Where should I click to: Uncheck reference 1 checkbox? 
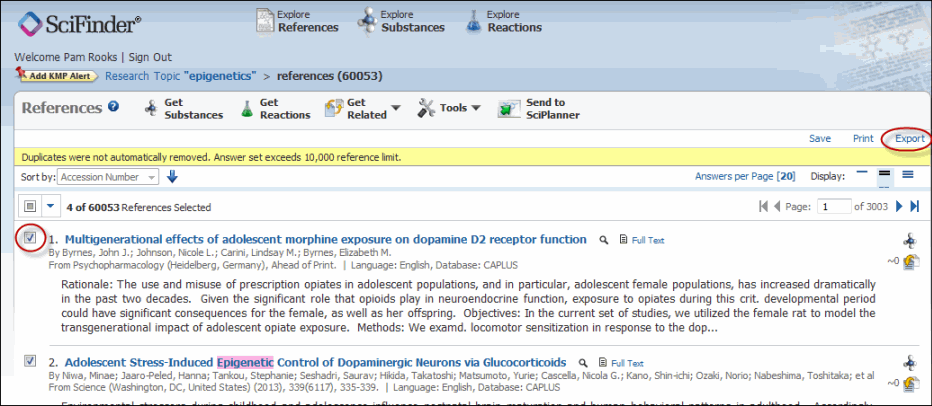pos(30,238)
